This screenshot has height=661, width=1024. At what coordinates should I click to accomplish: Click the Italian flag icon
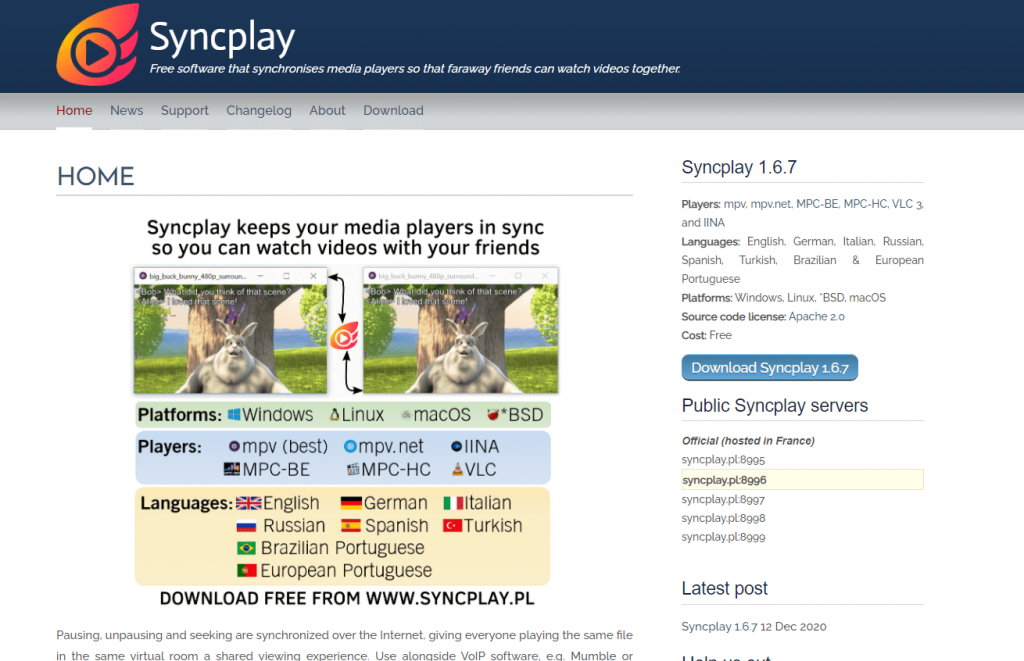pyautogui.click(x=453, y=503)
